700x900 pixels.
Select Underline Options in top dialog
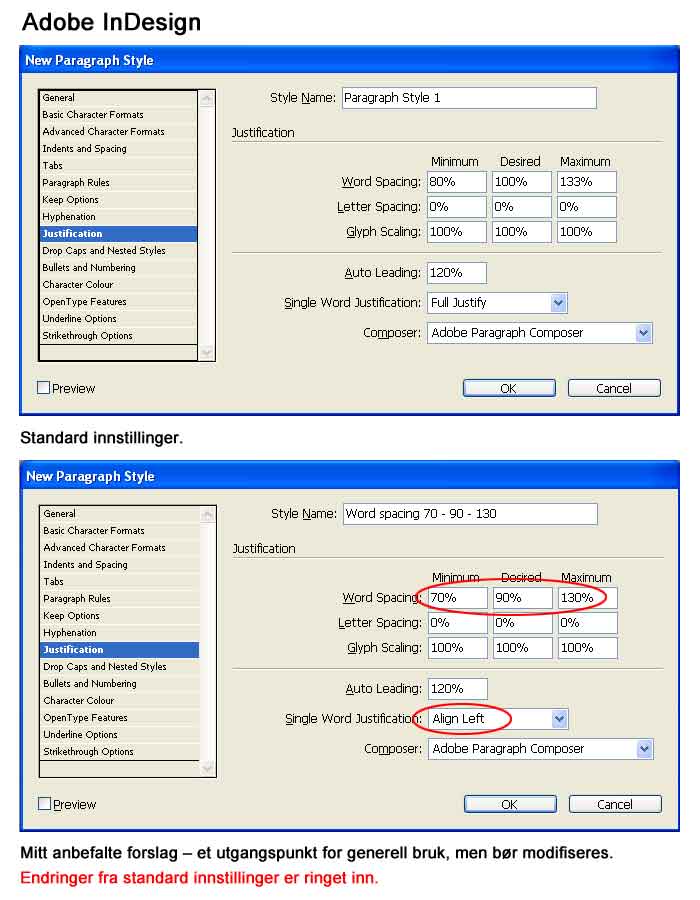(x=119, y=319)
